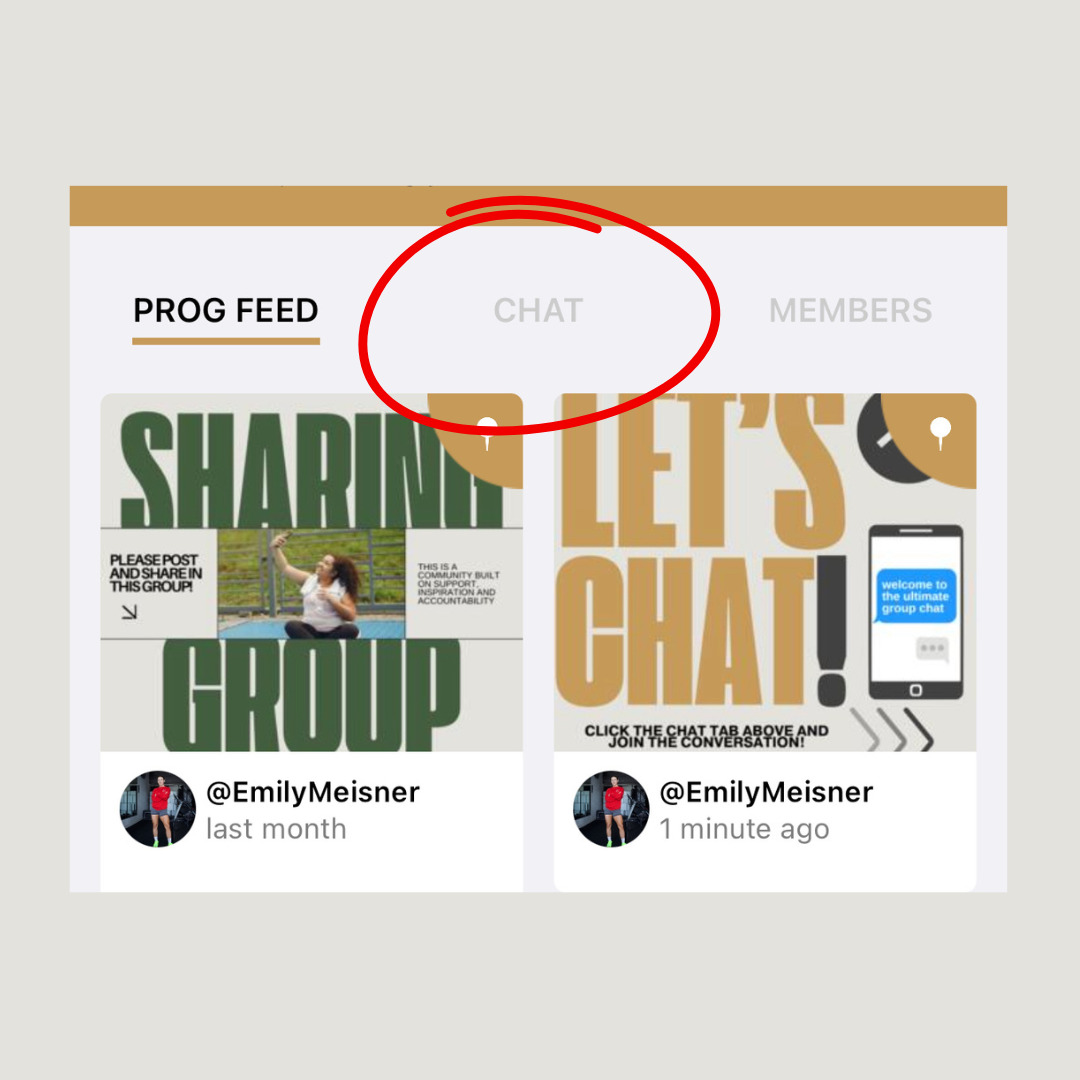Click the phone illustration in Let's Chat
Image resolution: width=1080 pixels, height=1080 pixels.
click(915, 612)
